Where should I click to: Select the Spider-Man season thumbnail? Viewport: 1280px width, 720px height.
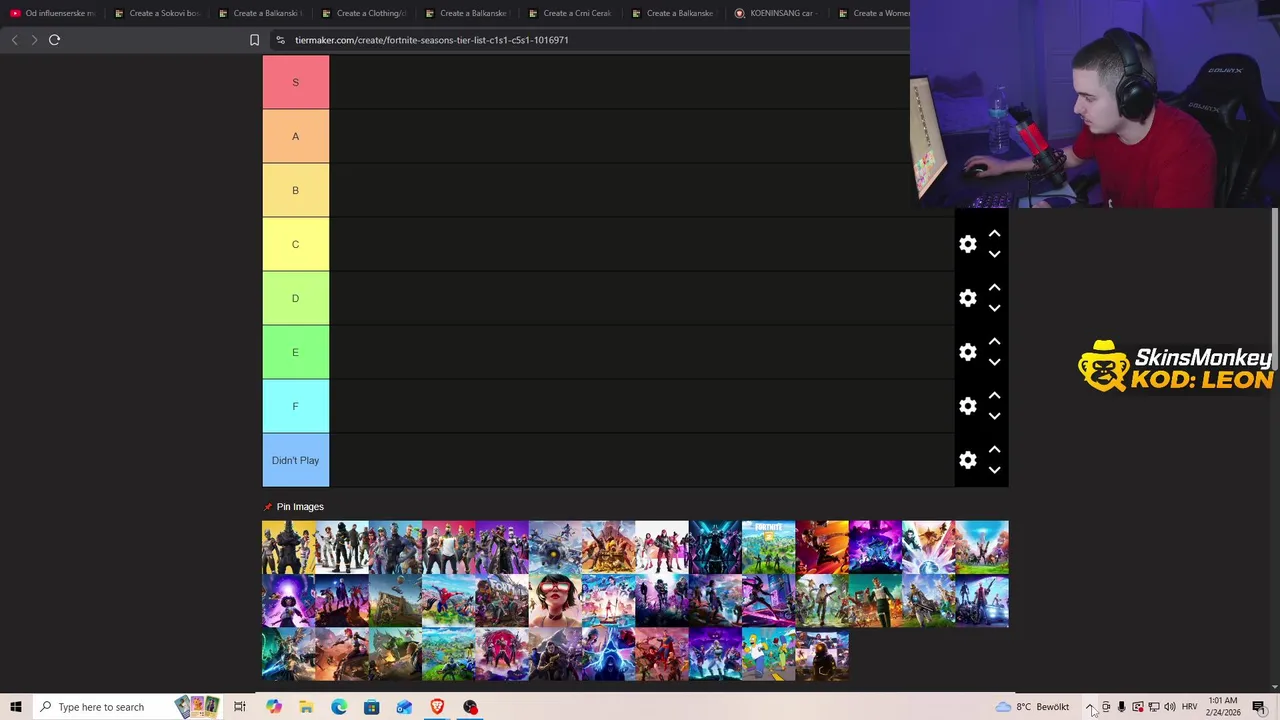point(448,601)
